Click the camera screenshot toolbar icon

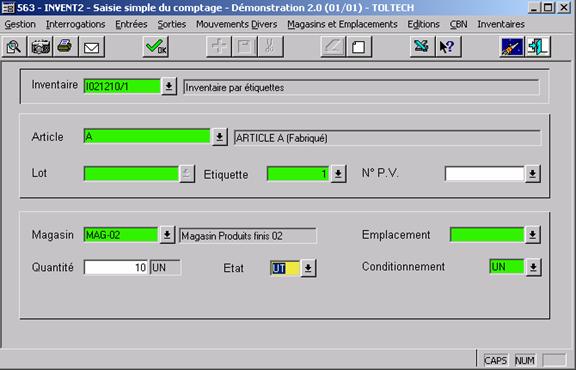[x=40, y=47]
